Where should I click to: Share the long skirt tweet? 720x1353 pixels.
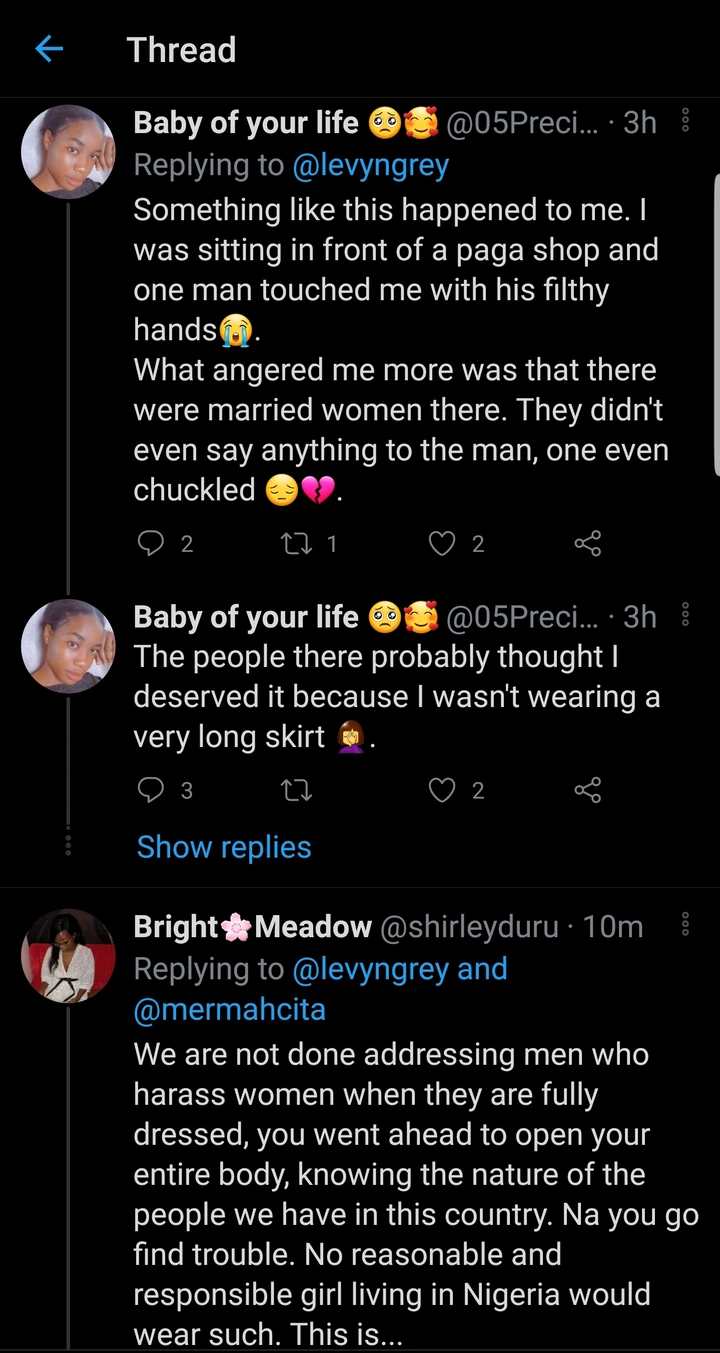pos(588,791)
